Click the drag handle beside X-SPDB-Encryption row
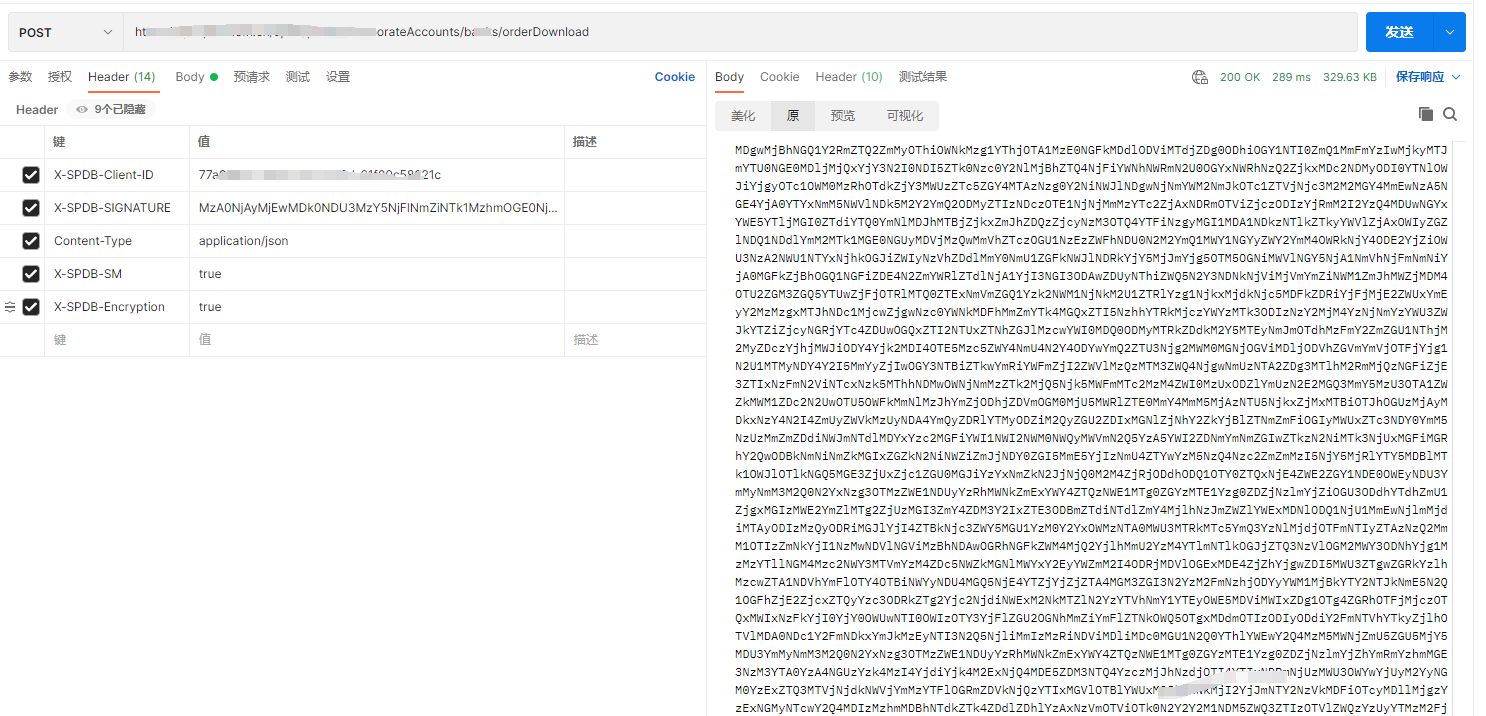 pyautogui.click(x=10, y=307)
